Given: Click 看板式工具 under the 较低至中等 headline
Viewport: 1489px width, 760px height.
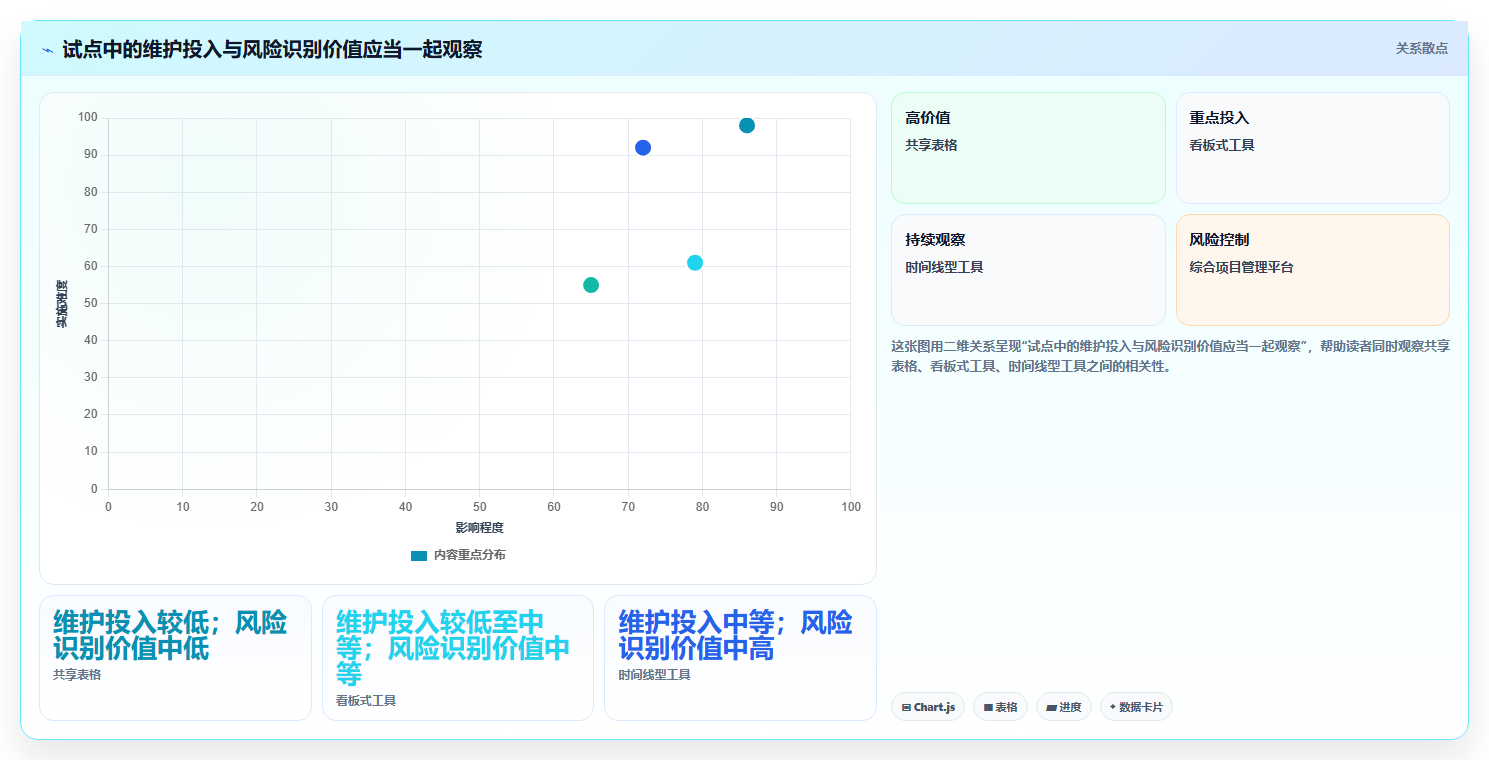Looking at the screenshot, I should 366,701.
